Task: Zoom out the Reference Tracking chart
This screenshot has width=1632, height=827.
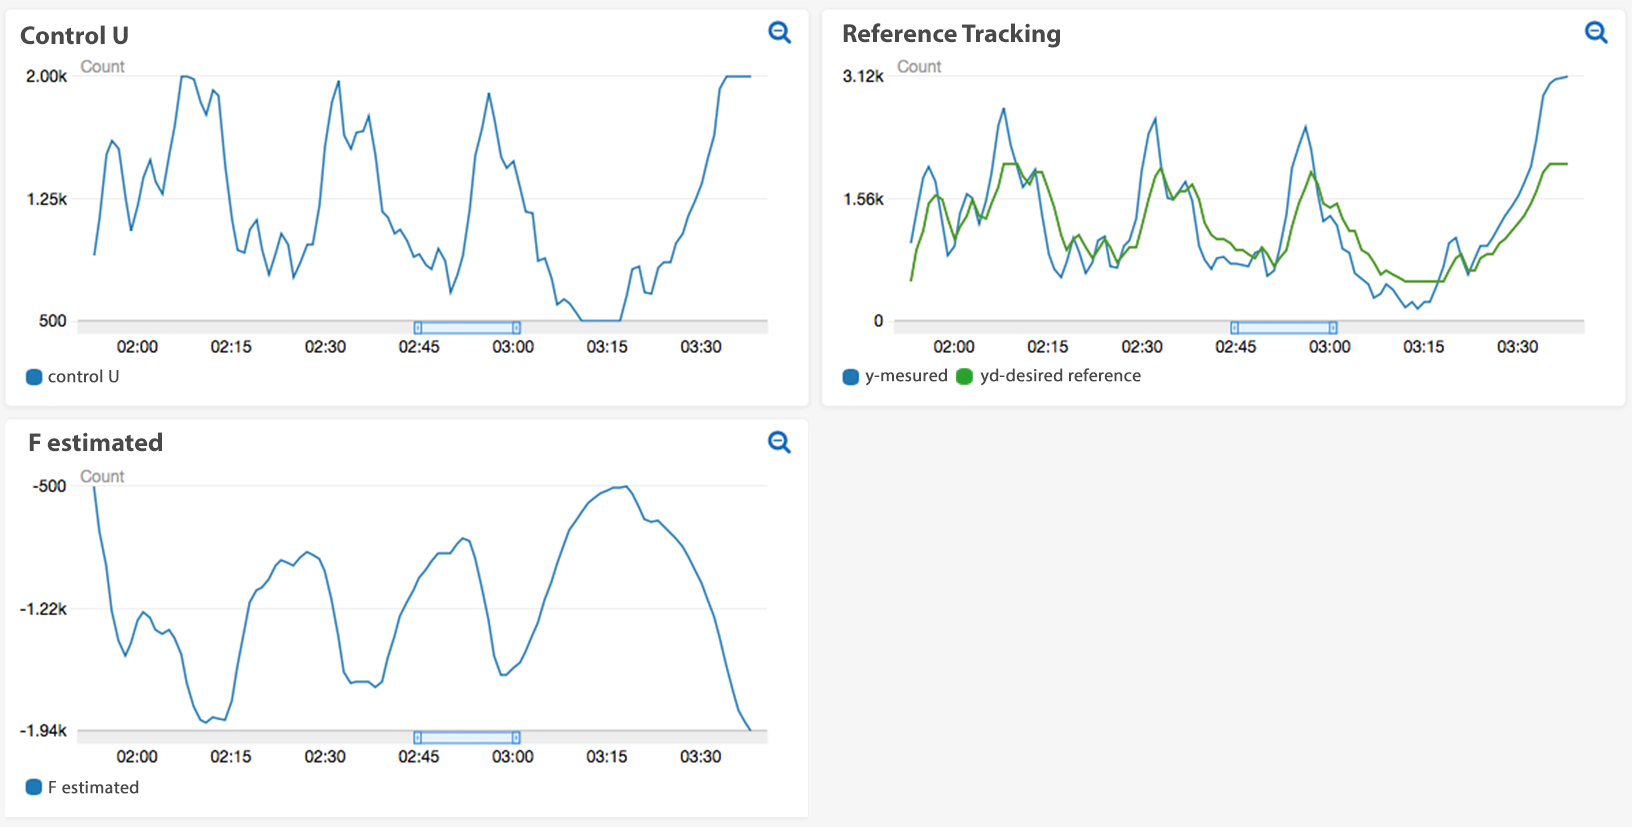Action: click(x=1596, y=32)
